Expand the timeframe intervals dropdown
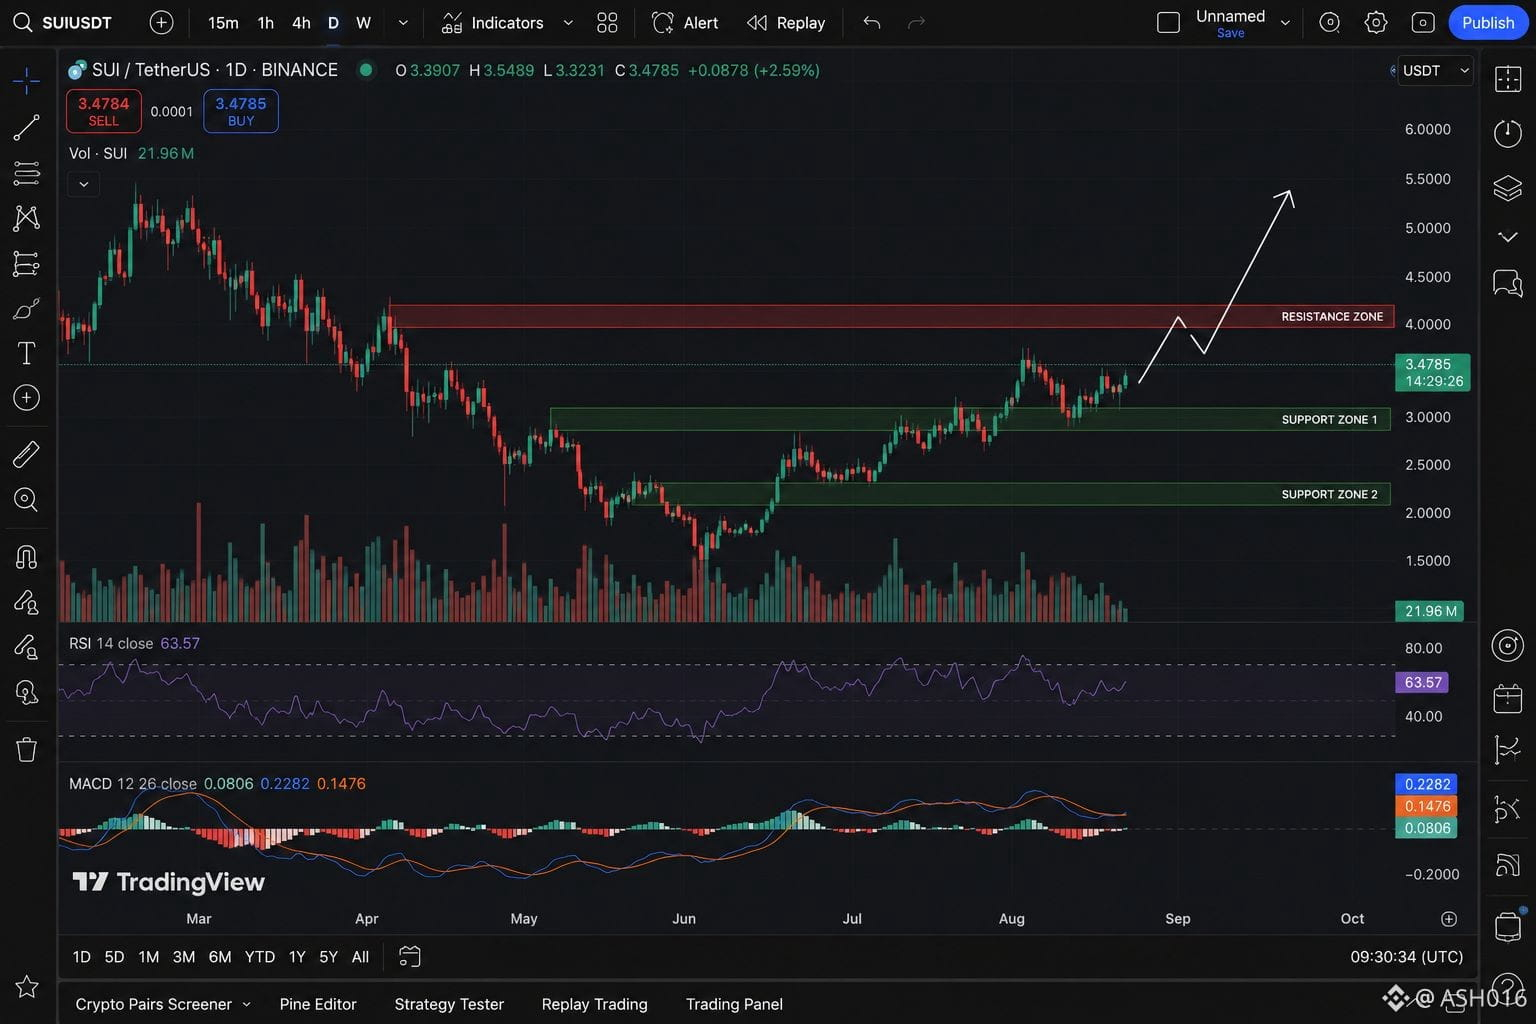Image resolution: width=1536 pixels, height=1024 pixels. (x=403, y=23)
